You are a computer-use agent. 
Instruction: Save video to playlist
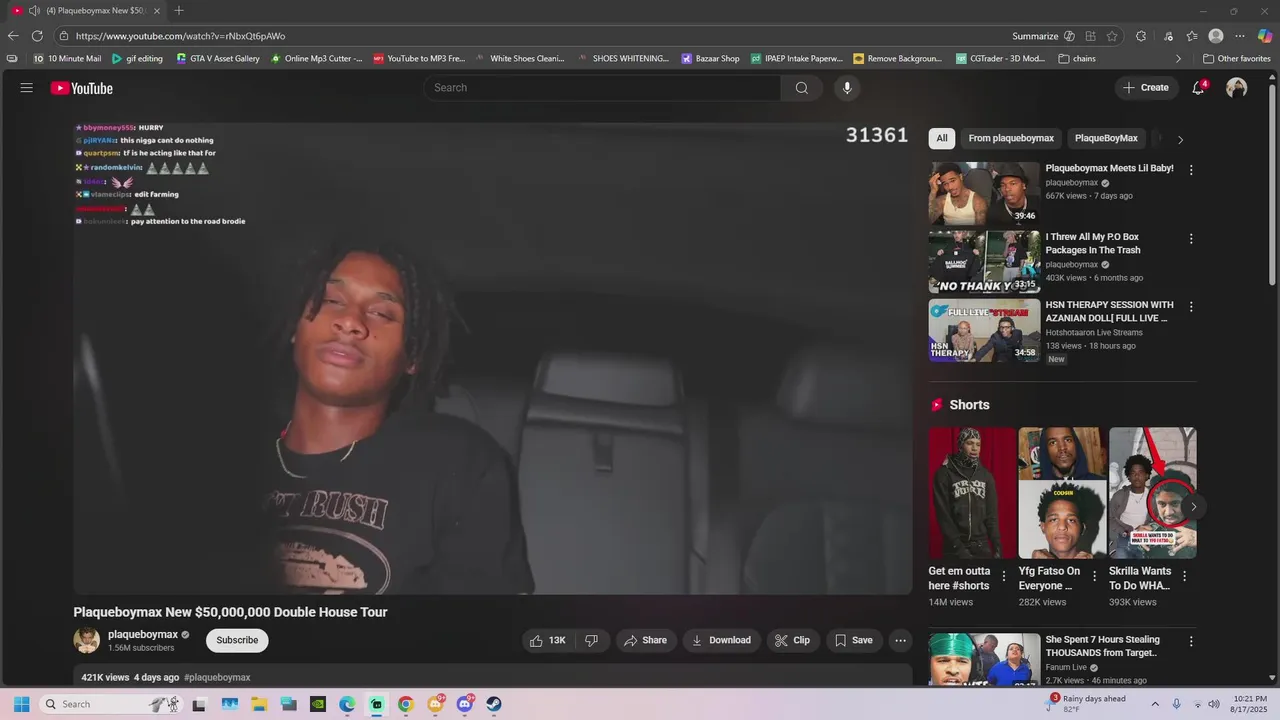(854, 640)
